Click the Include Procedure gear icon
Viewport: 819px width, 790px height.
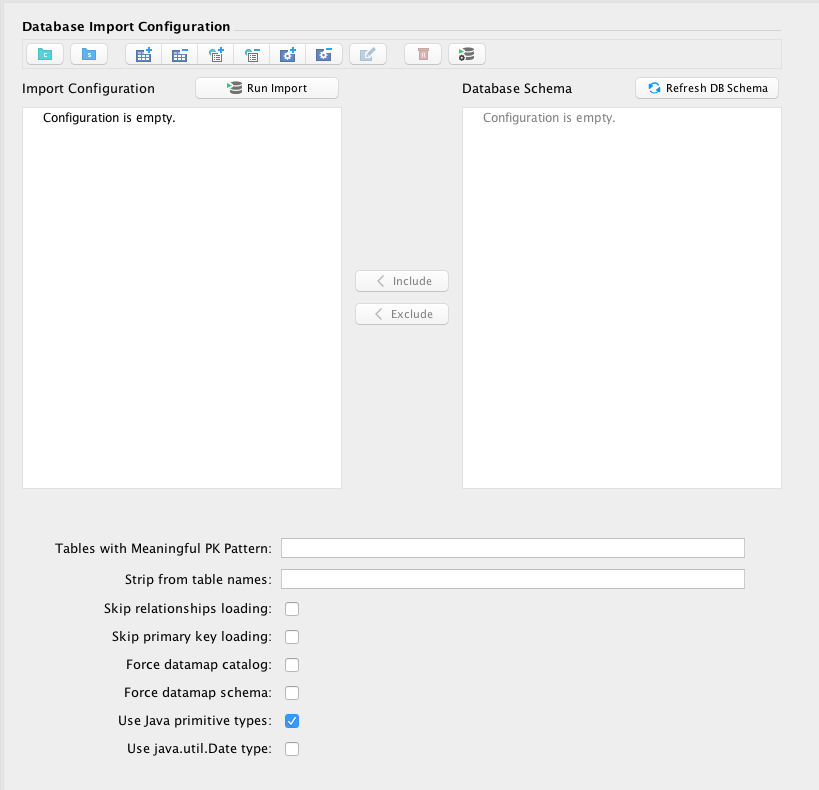coord(288,54)
